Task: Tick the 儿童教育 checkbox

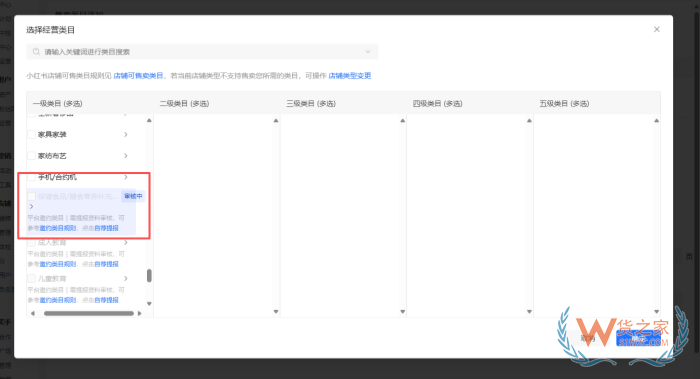Action: [x=31, y=279]
